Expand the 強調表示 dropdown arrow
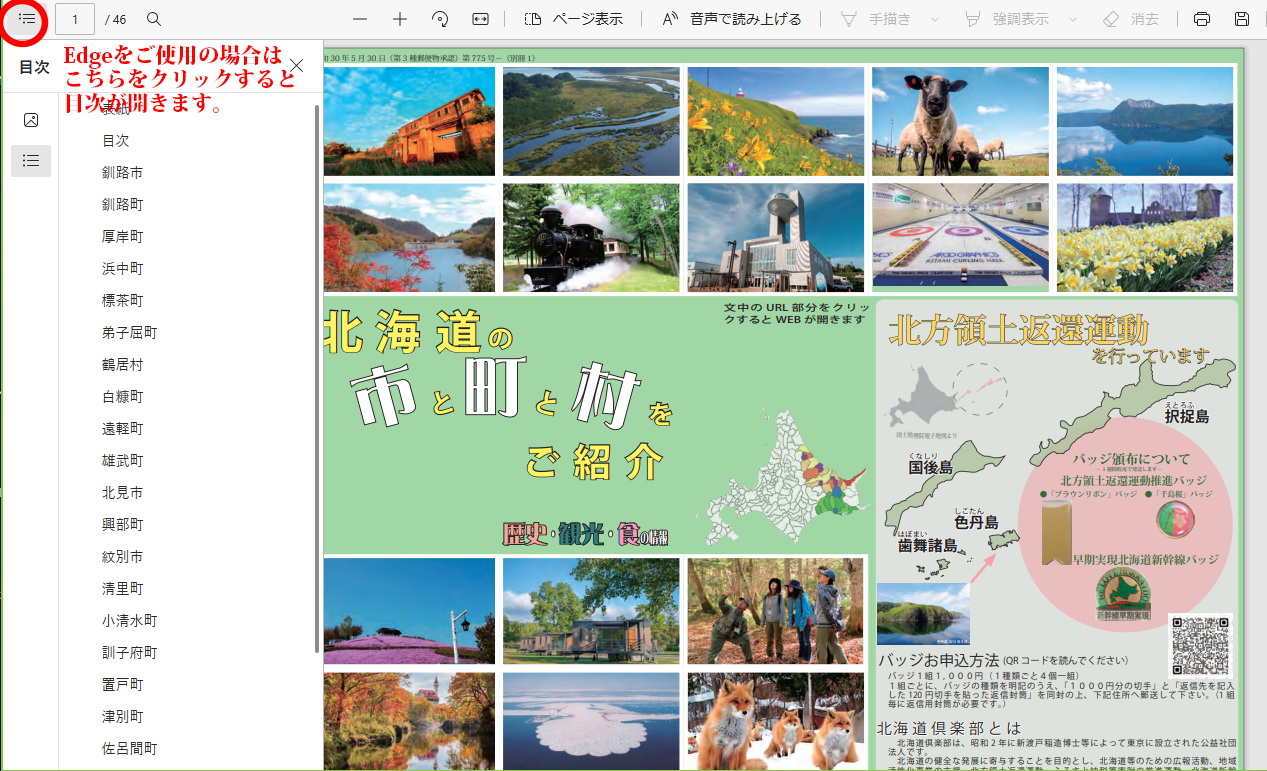 click(1073, 19)
